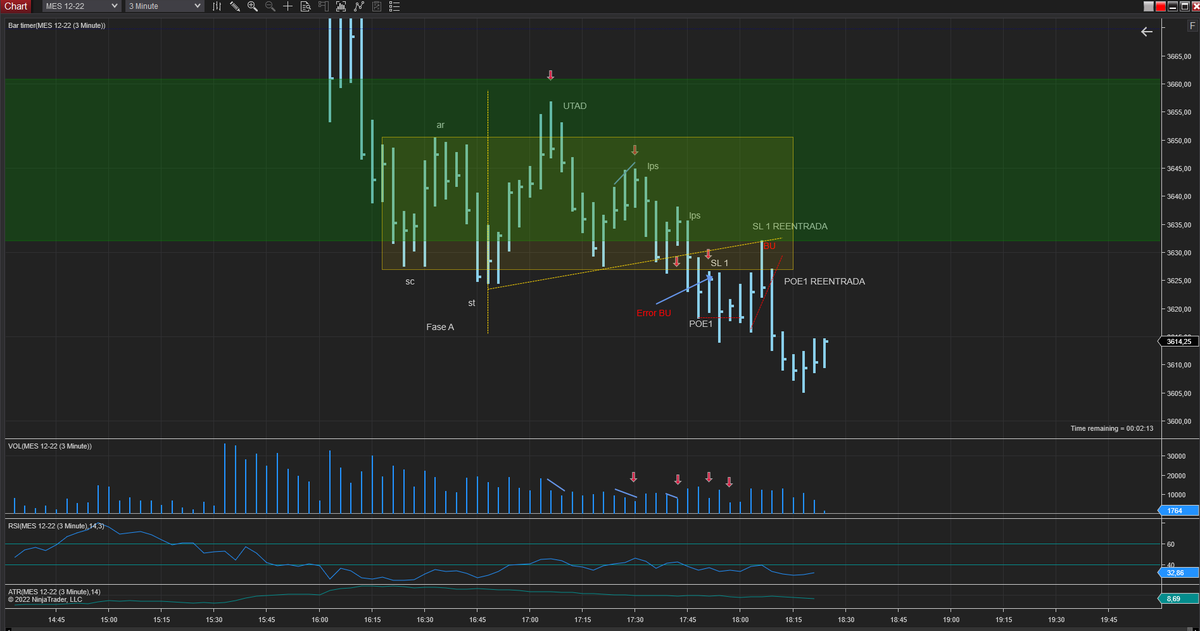Image resolution: width=1200 pixels, height=631 pixels.
Task: Click the bar type chart style icon
Action: (x=217, y=6)
